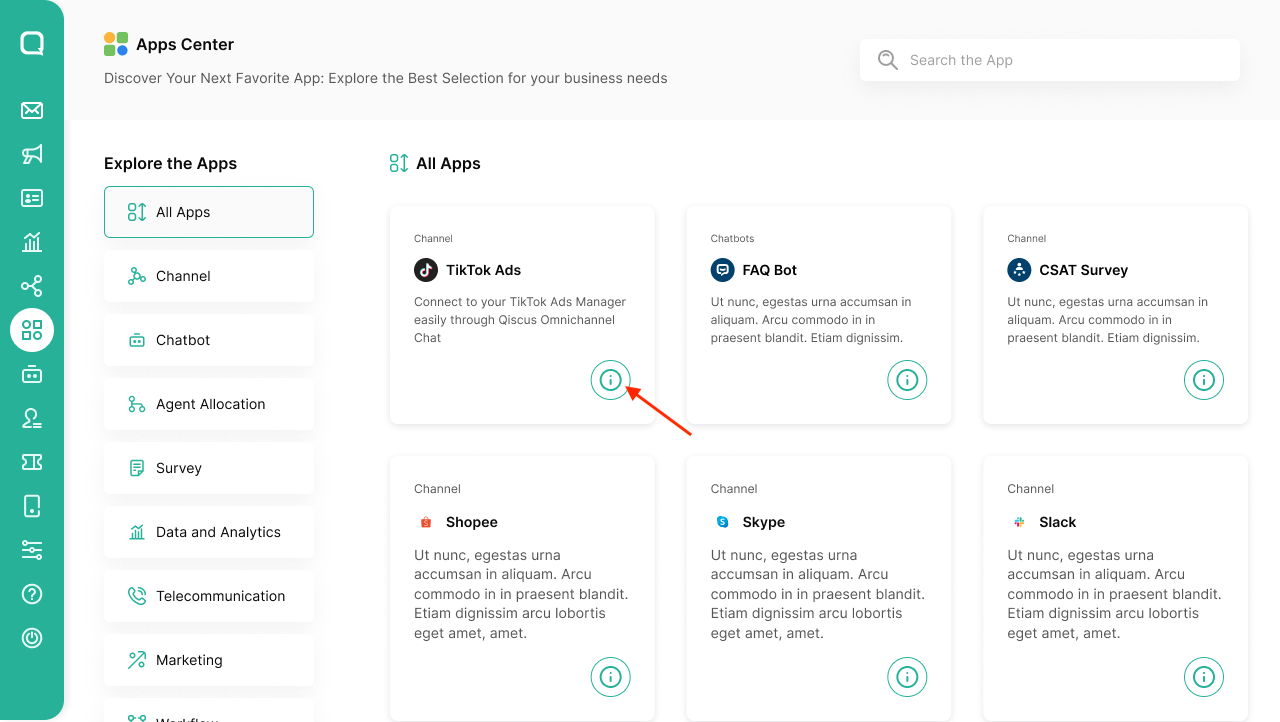Click the Channel label on Slack card
The height and width of the screenshot is (722, 1280).
pyautogui.click(x=1031, y=489)
